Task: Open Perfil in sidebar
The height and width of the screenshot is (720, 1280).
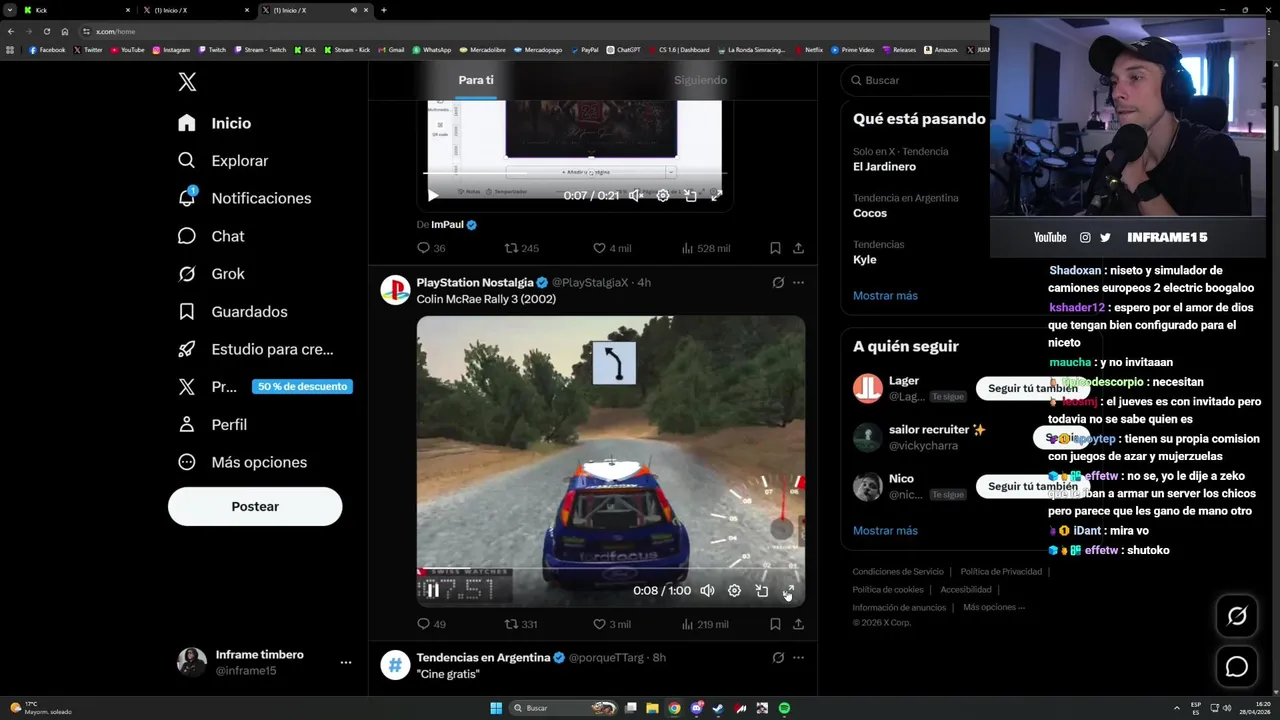Action: pyautogui.click(x=212, y=424)
